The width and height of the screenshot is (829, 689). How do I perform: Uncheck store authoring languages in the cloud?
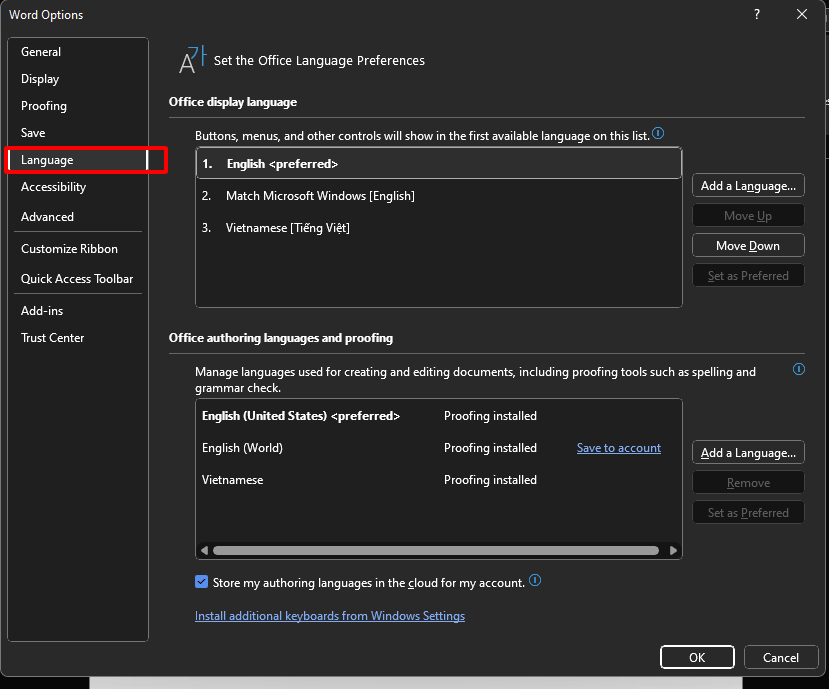coord(201,580)
